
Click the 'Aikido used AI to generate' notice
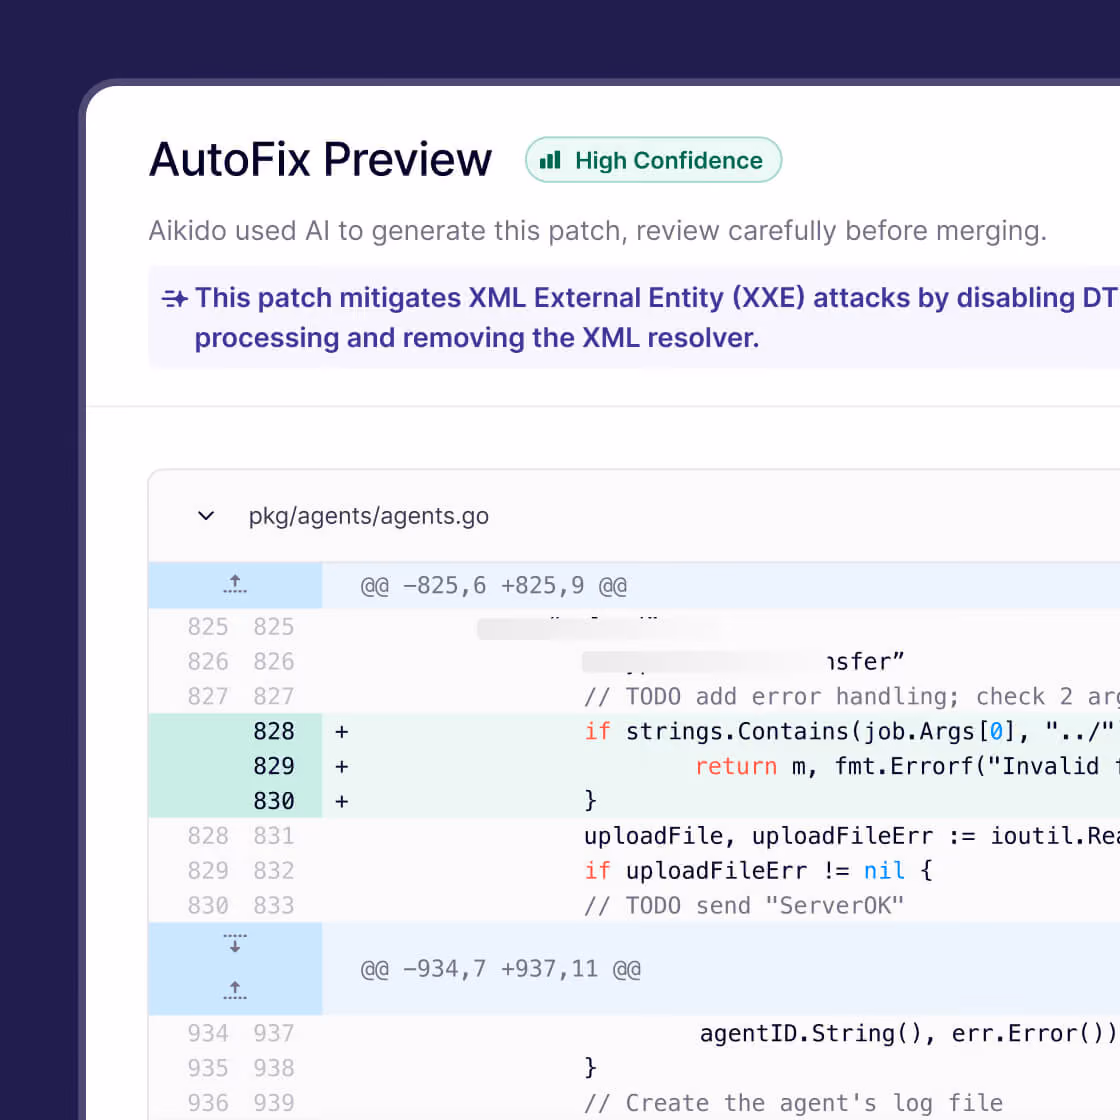click(598, 231)
